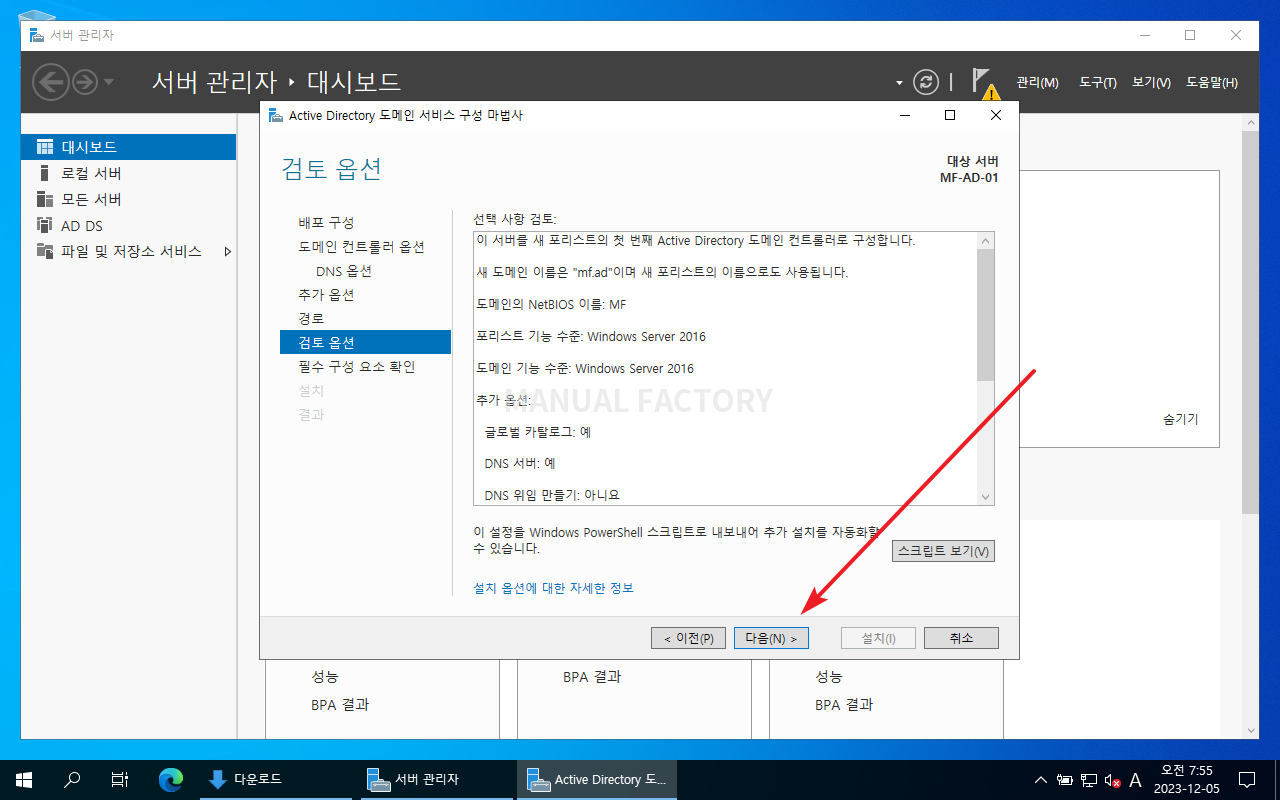Open the 보기(V) menu
The image size is (1280, 800).
[x=1151, y=83]
